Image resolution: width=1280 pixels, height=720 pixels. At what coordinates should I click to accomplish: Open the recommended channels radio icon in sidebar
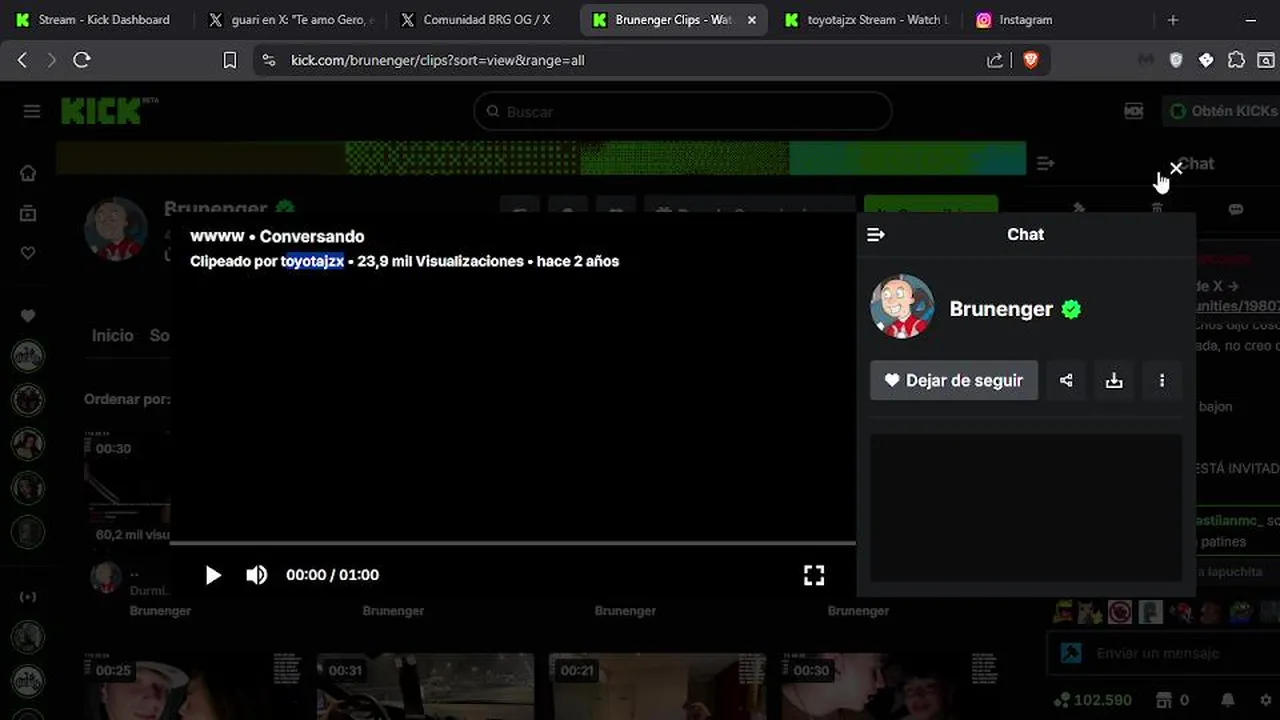(28, 597)
